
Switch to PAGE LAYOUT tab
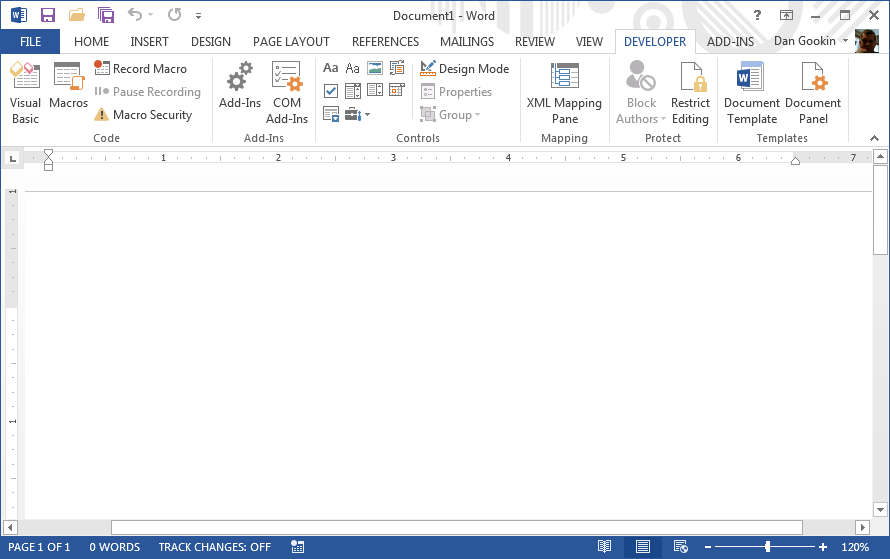click(291, 41)
